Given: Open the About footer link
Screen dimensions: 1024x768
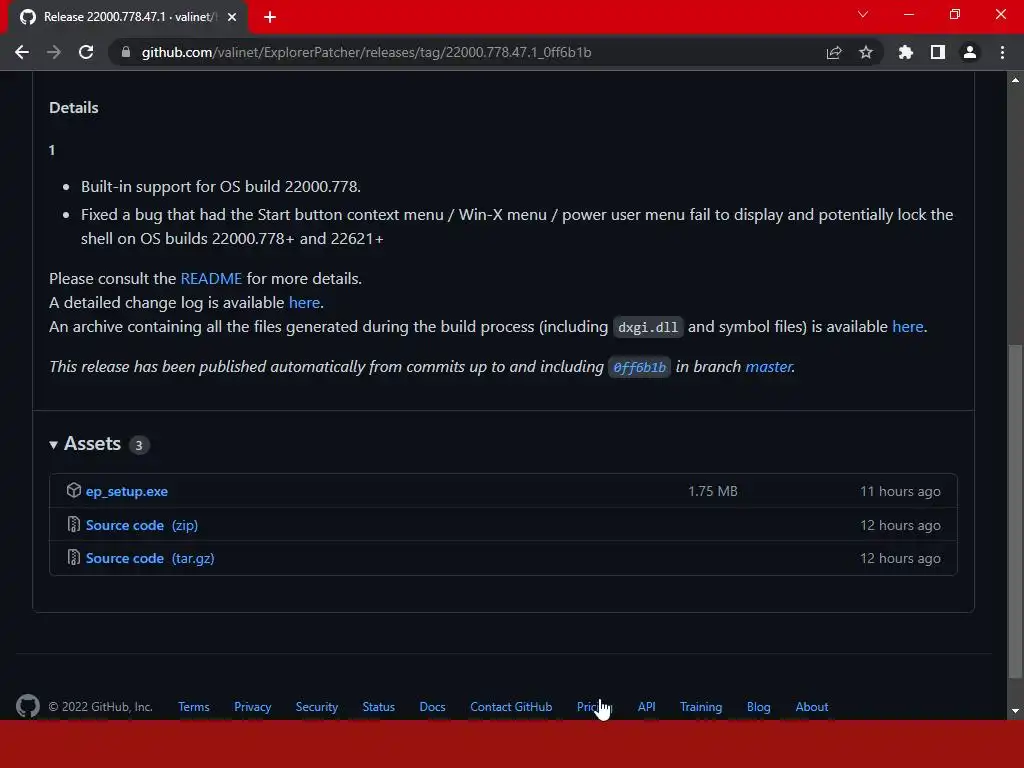Looking at the screenshot, I should 812,707.
